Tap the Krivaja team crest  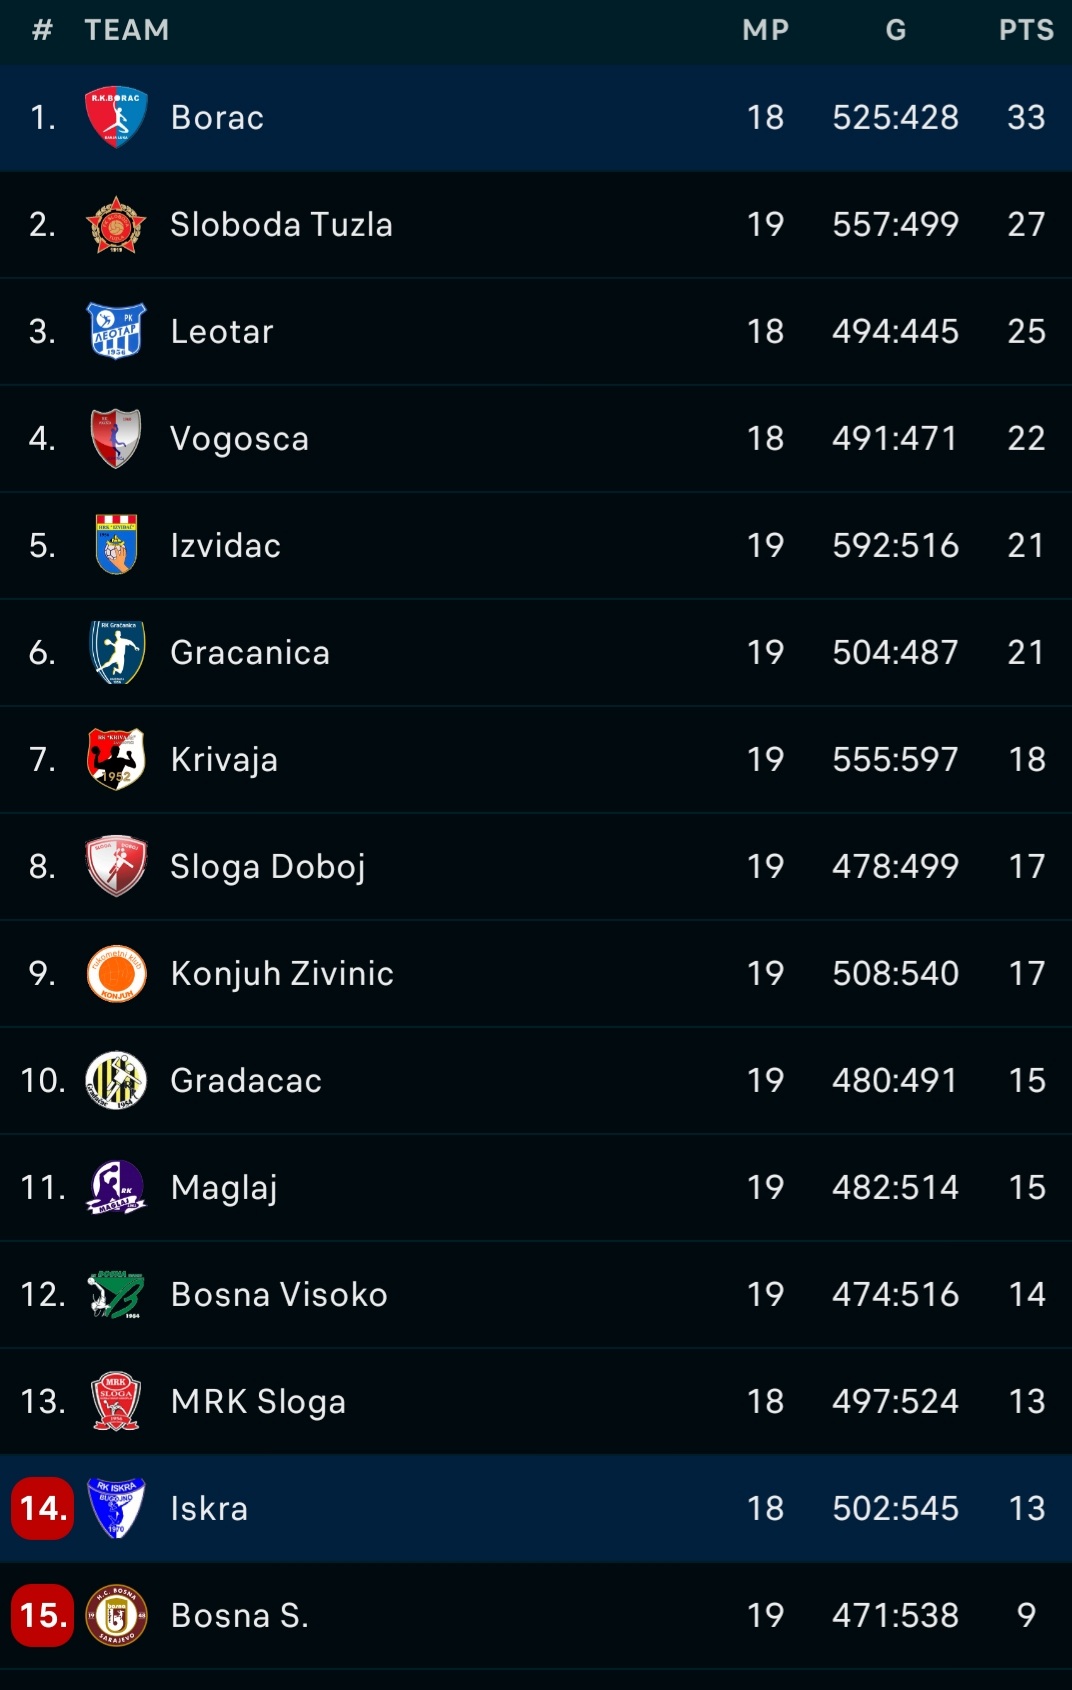[116, 759]
